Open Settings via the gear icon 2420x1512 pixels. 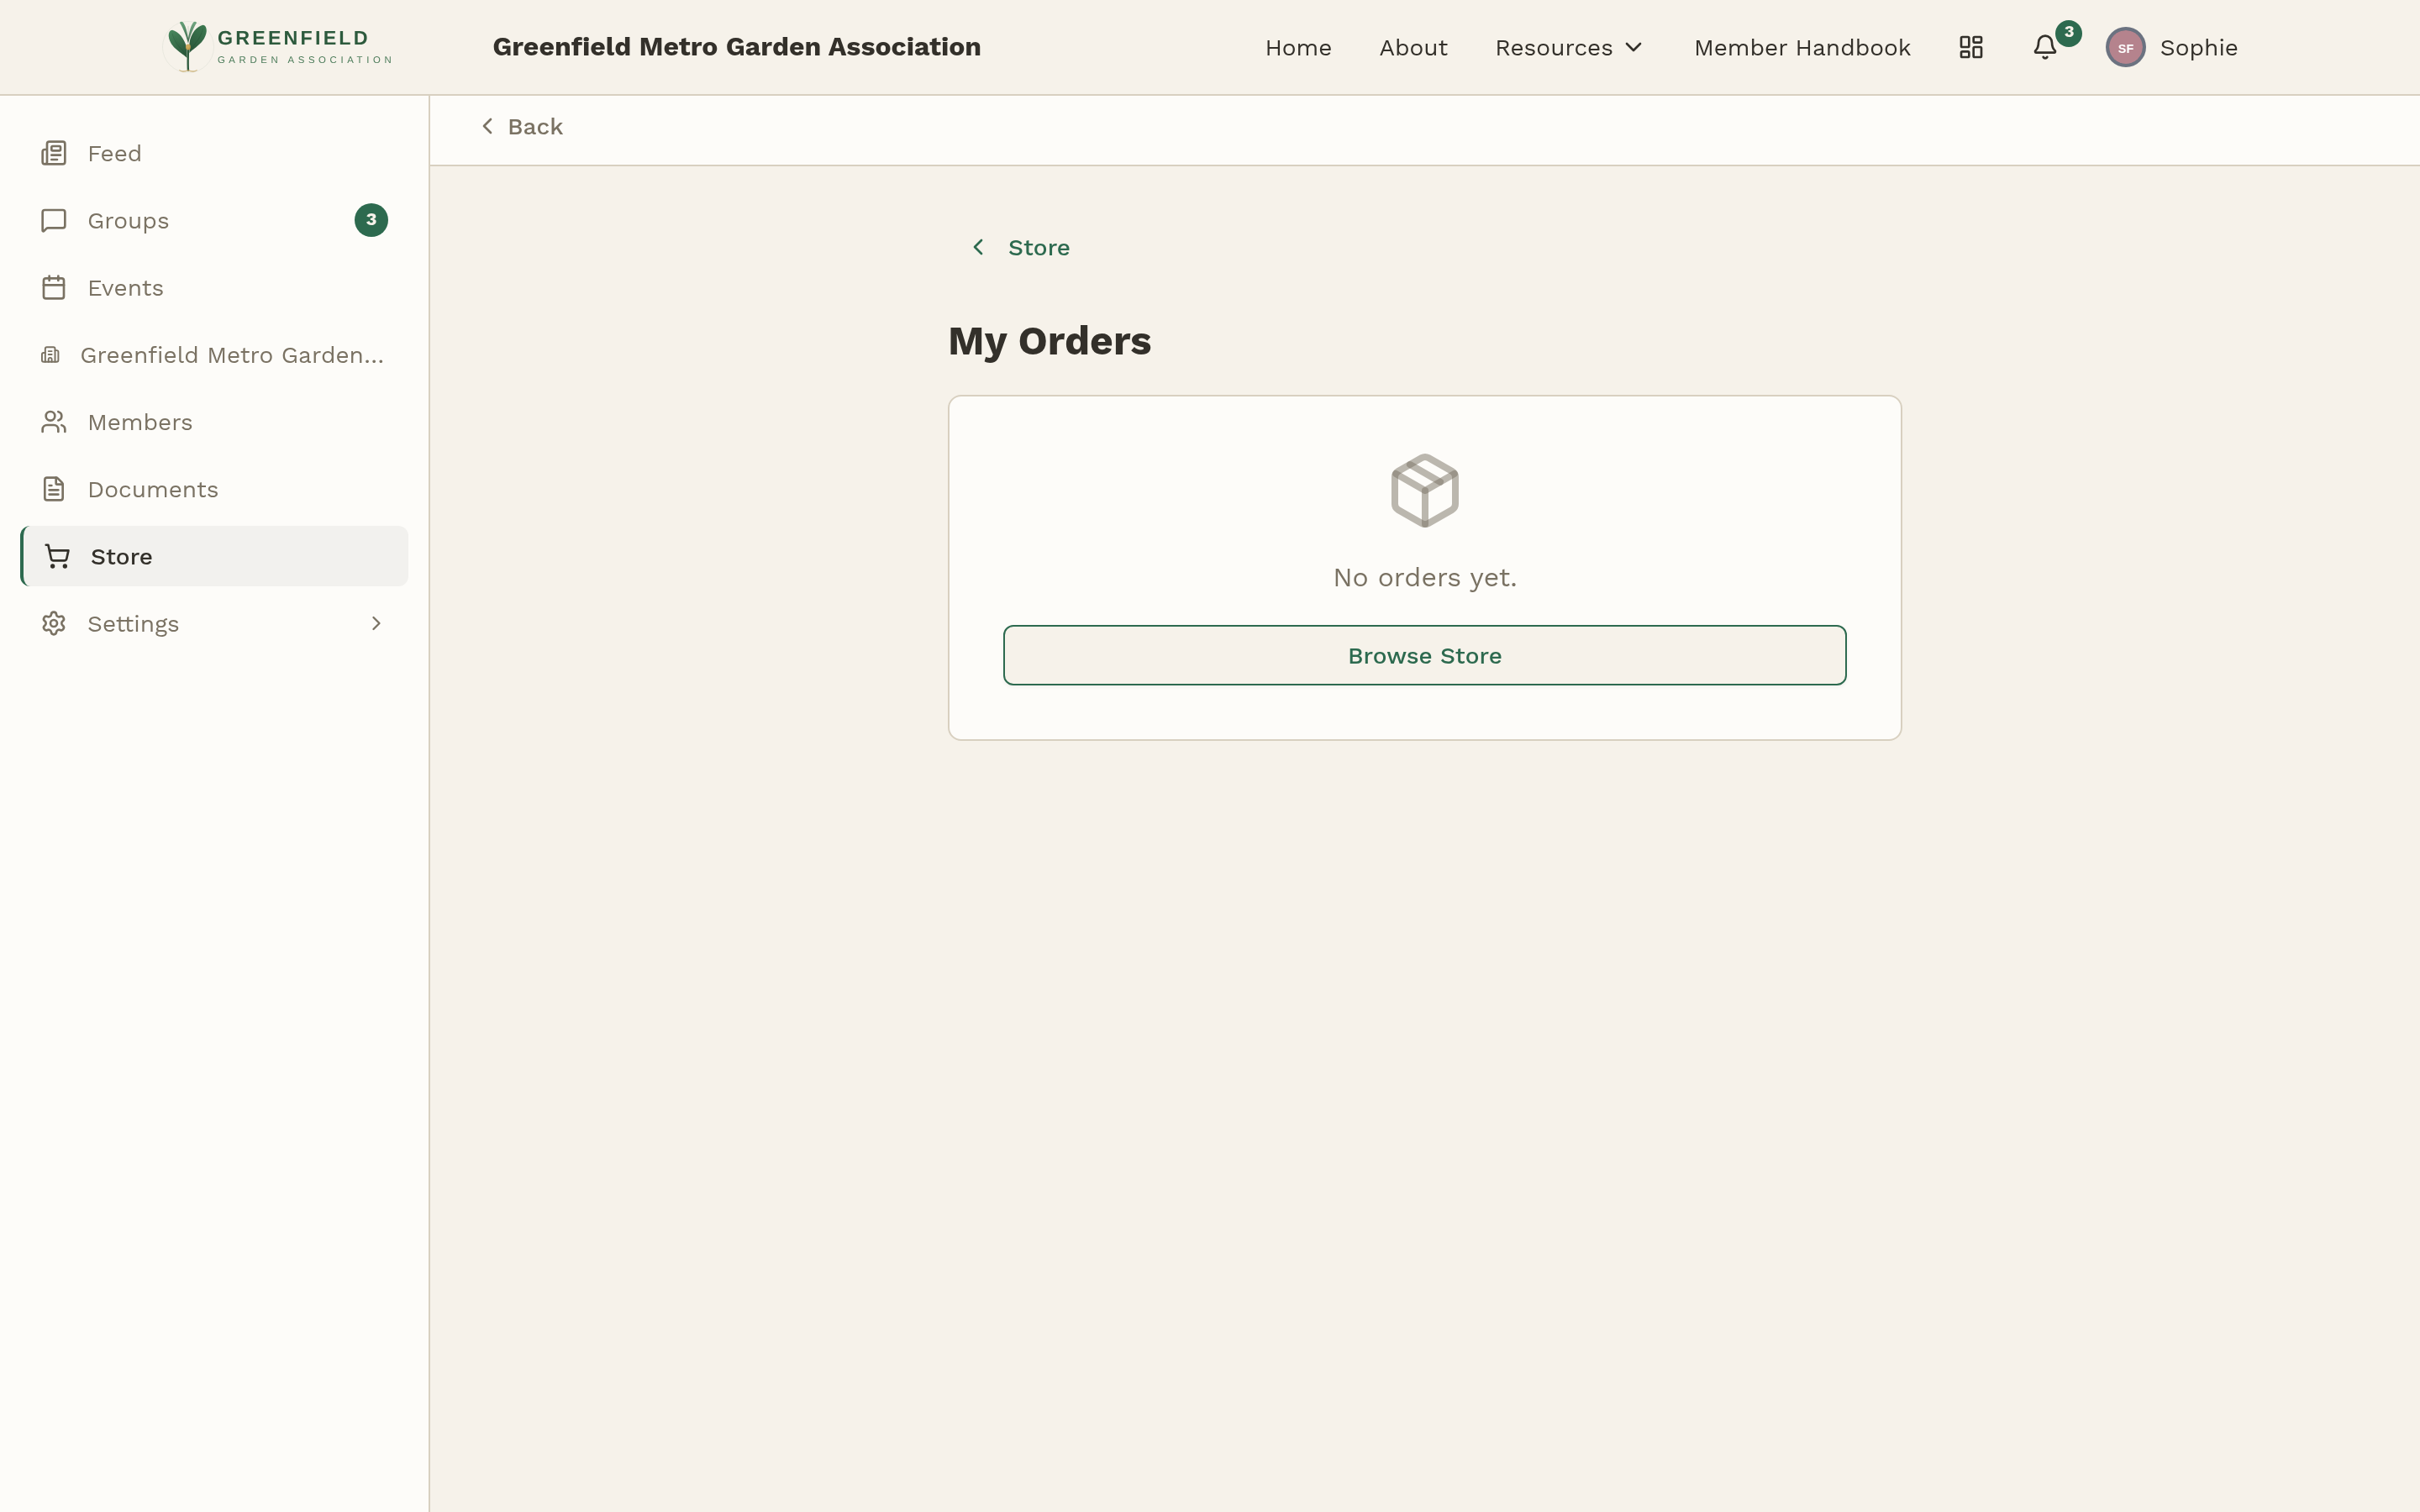click(x=54, y=623)
